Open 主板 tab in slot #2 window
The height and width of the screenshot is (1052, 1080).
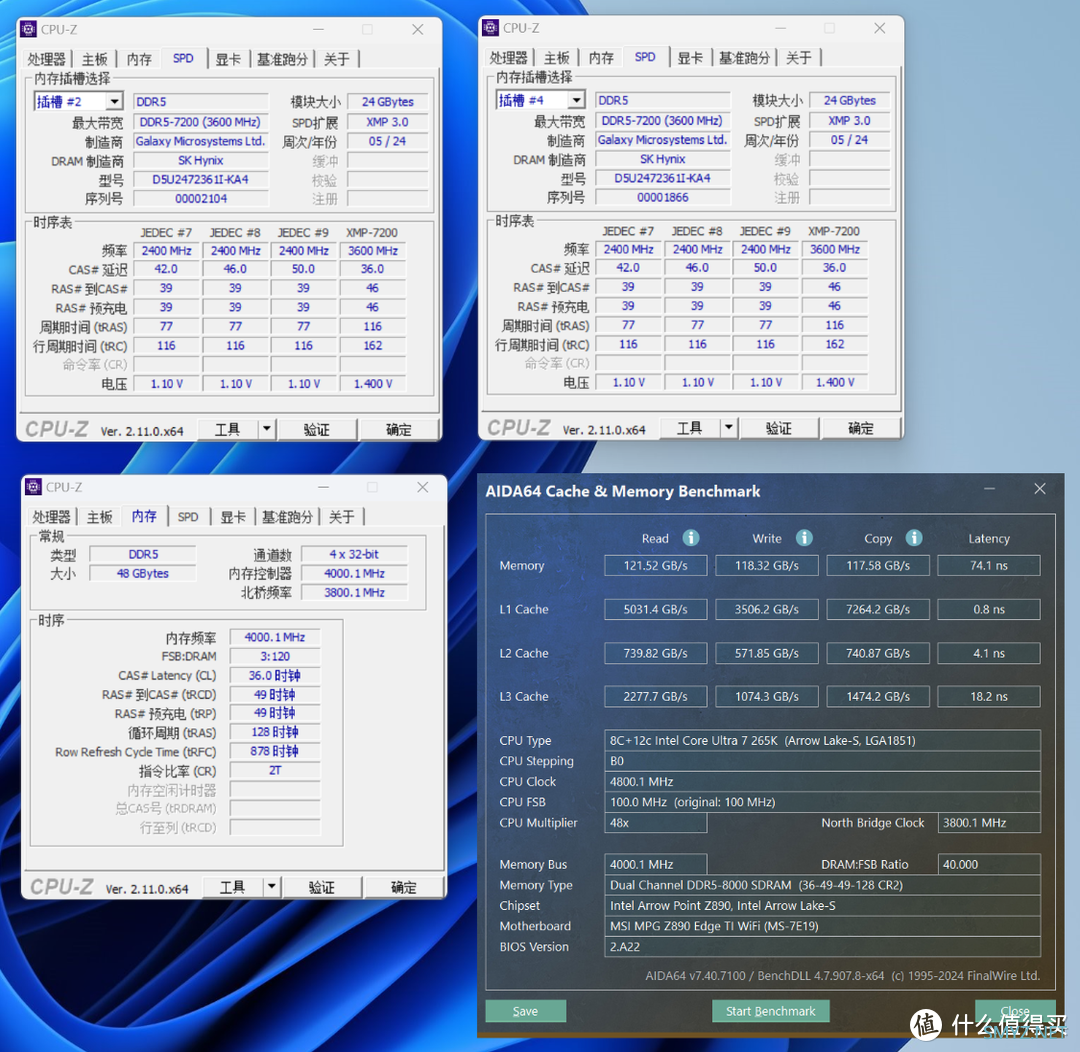[94, 59]
